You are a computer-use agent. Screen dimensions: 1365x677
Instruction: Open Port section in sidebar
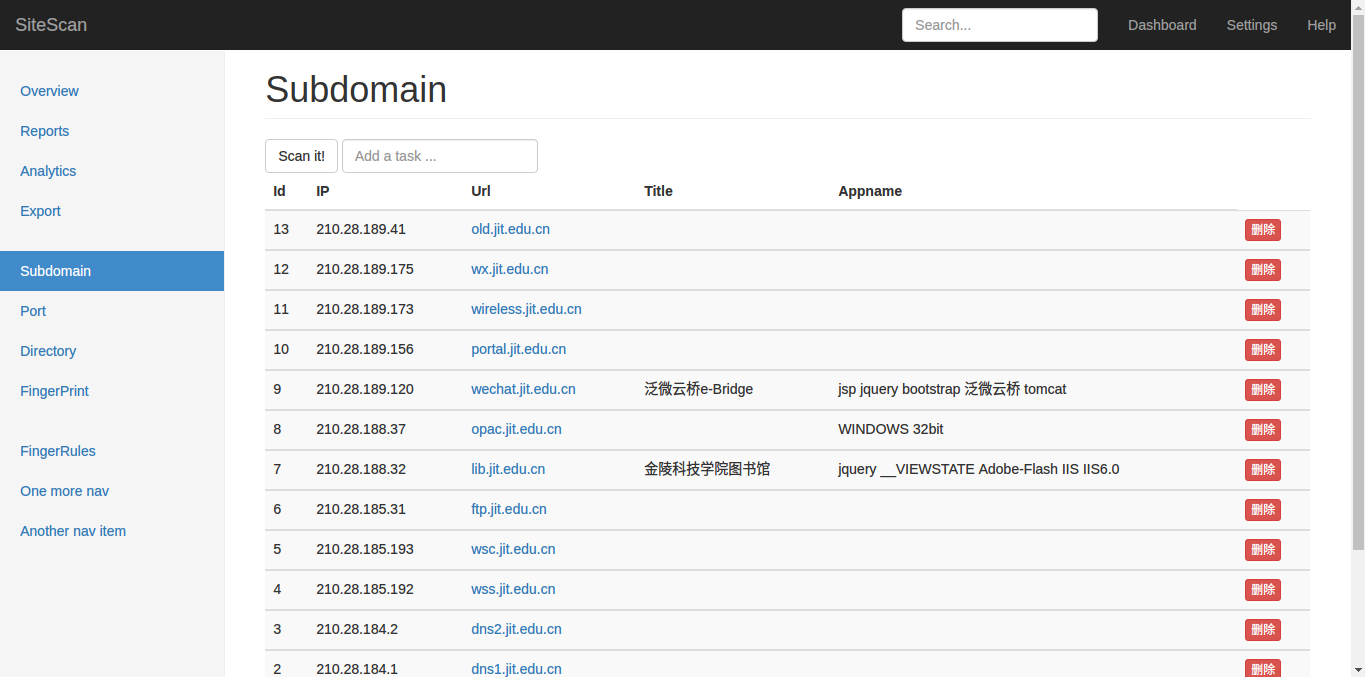click(x=33, y=311)
